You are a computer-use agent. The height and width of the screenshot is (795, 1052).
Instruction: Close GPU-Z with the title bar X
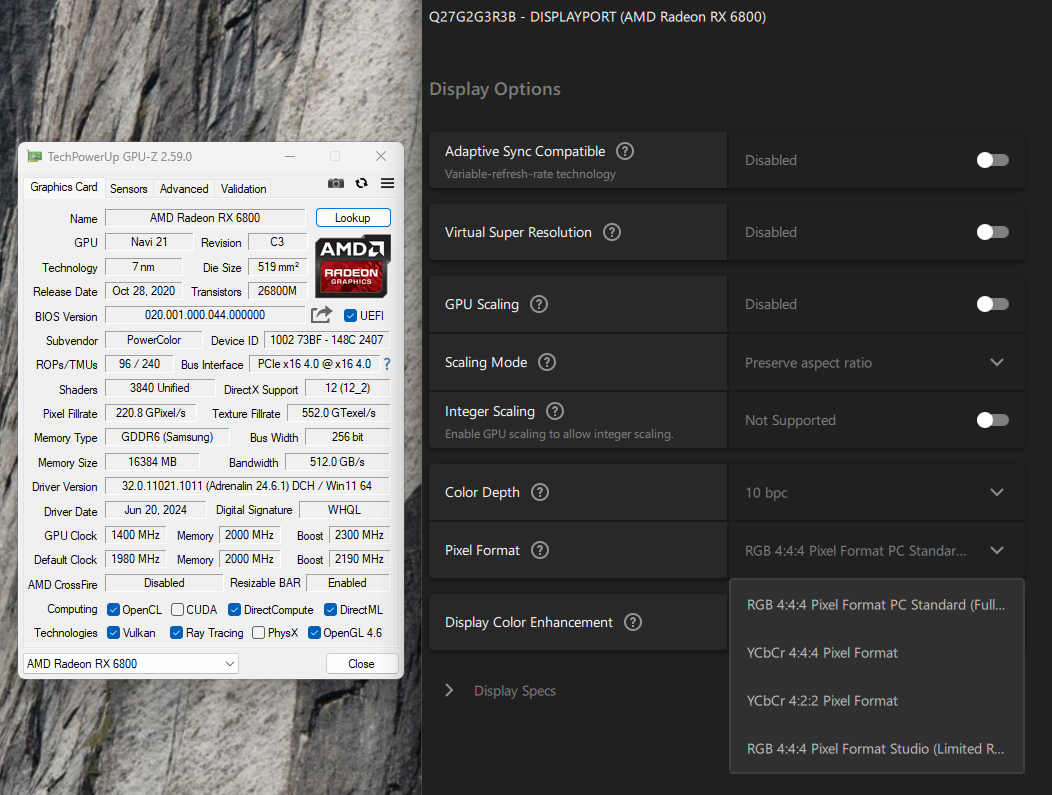(x=381, y=156)
